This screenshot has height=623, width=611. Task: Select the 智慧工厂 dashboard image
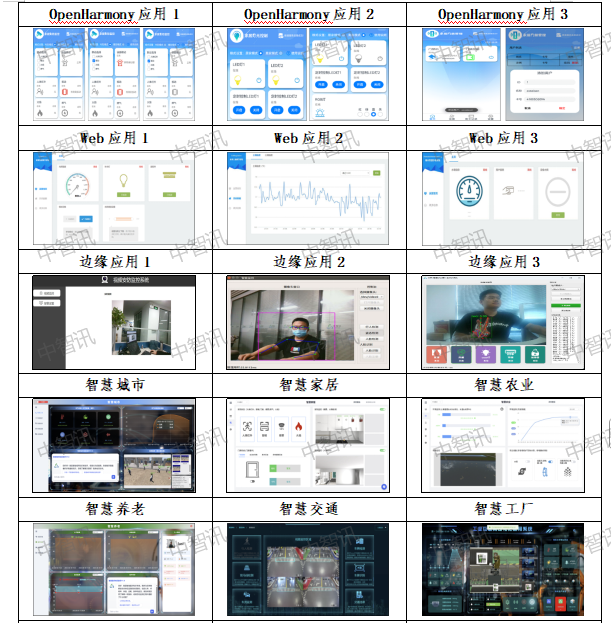(503, 568)
